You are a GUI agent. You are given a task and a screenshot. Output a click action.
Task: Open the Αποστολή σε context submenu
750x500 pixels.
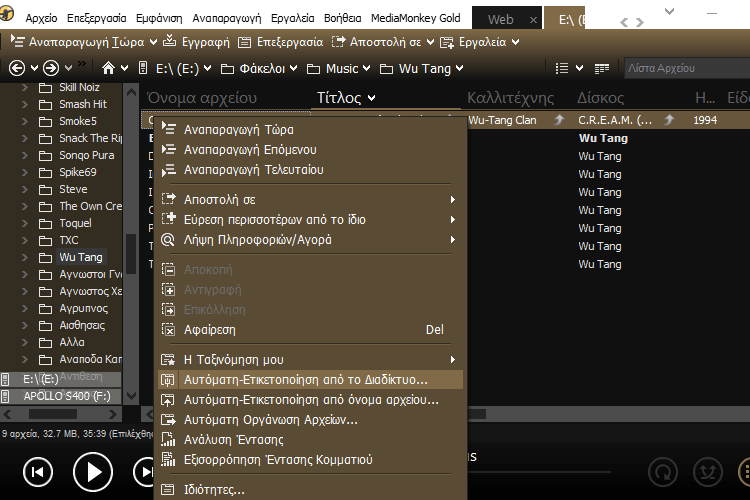[x=310, y=200]
